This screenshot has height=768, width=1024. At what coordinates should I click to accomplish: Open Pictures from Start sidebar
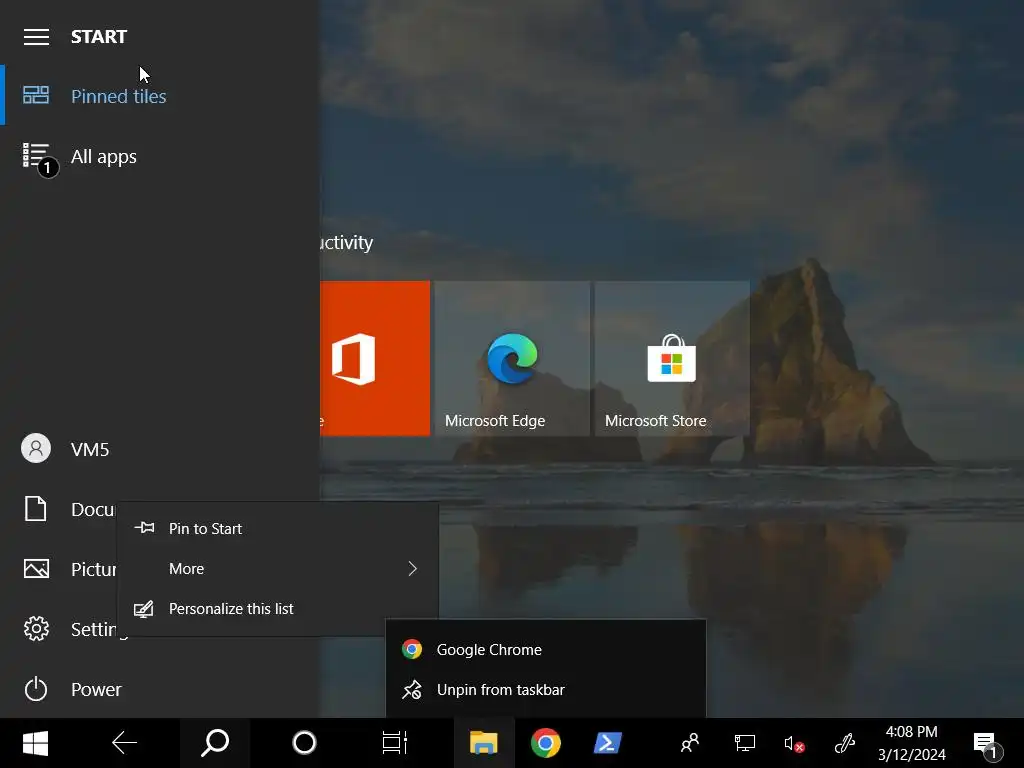pos(59,569)
